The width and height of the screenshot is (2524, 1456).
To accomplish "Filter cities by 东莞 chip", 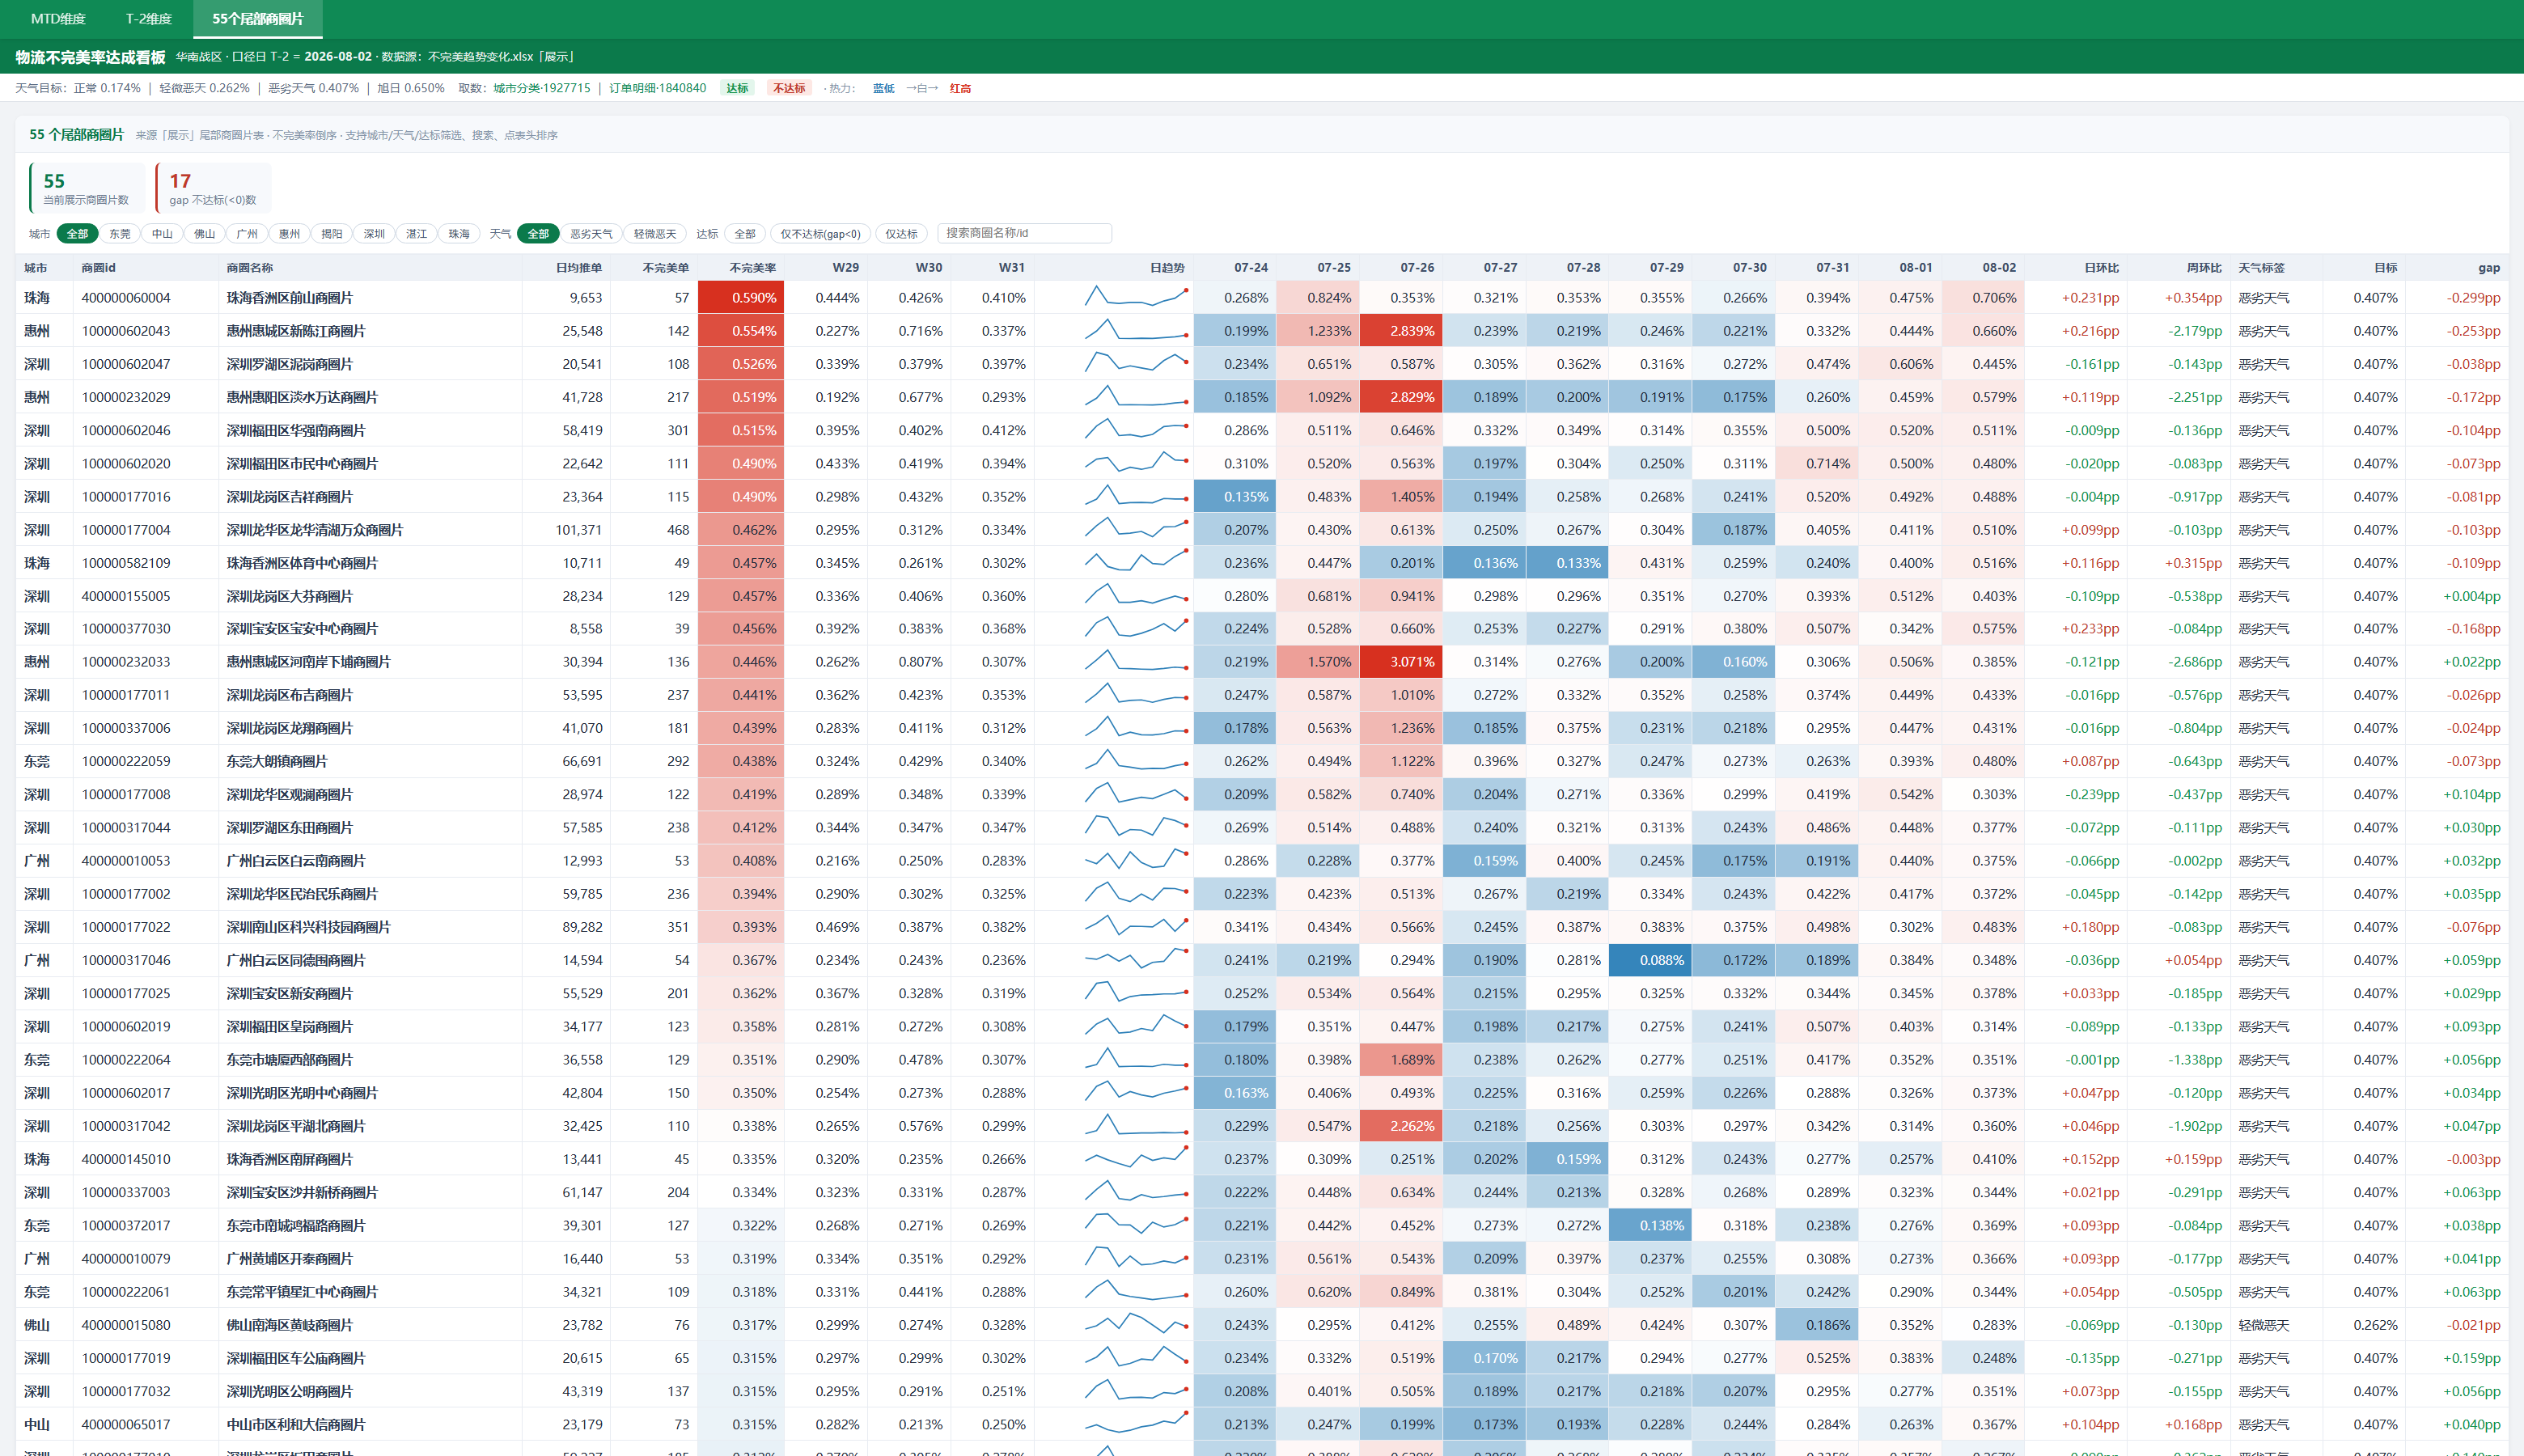I will click(120, 234).
